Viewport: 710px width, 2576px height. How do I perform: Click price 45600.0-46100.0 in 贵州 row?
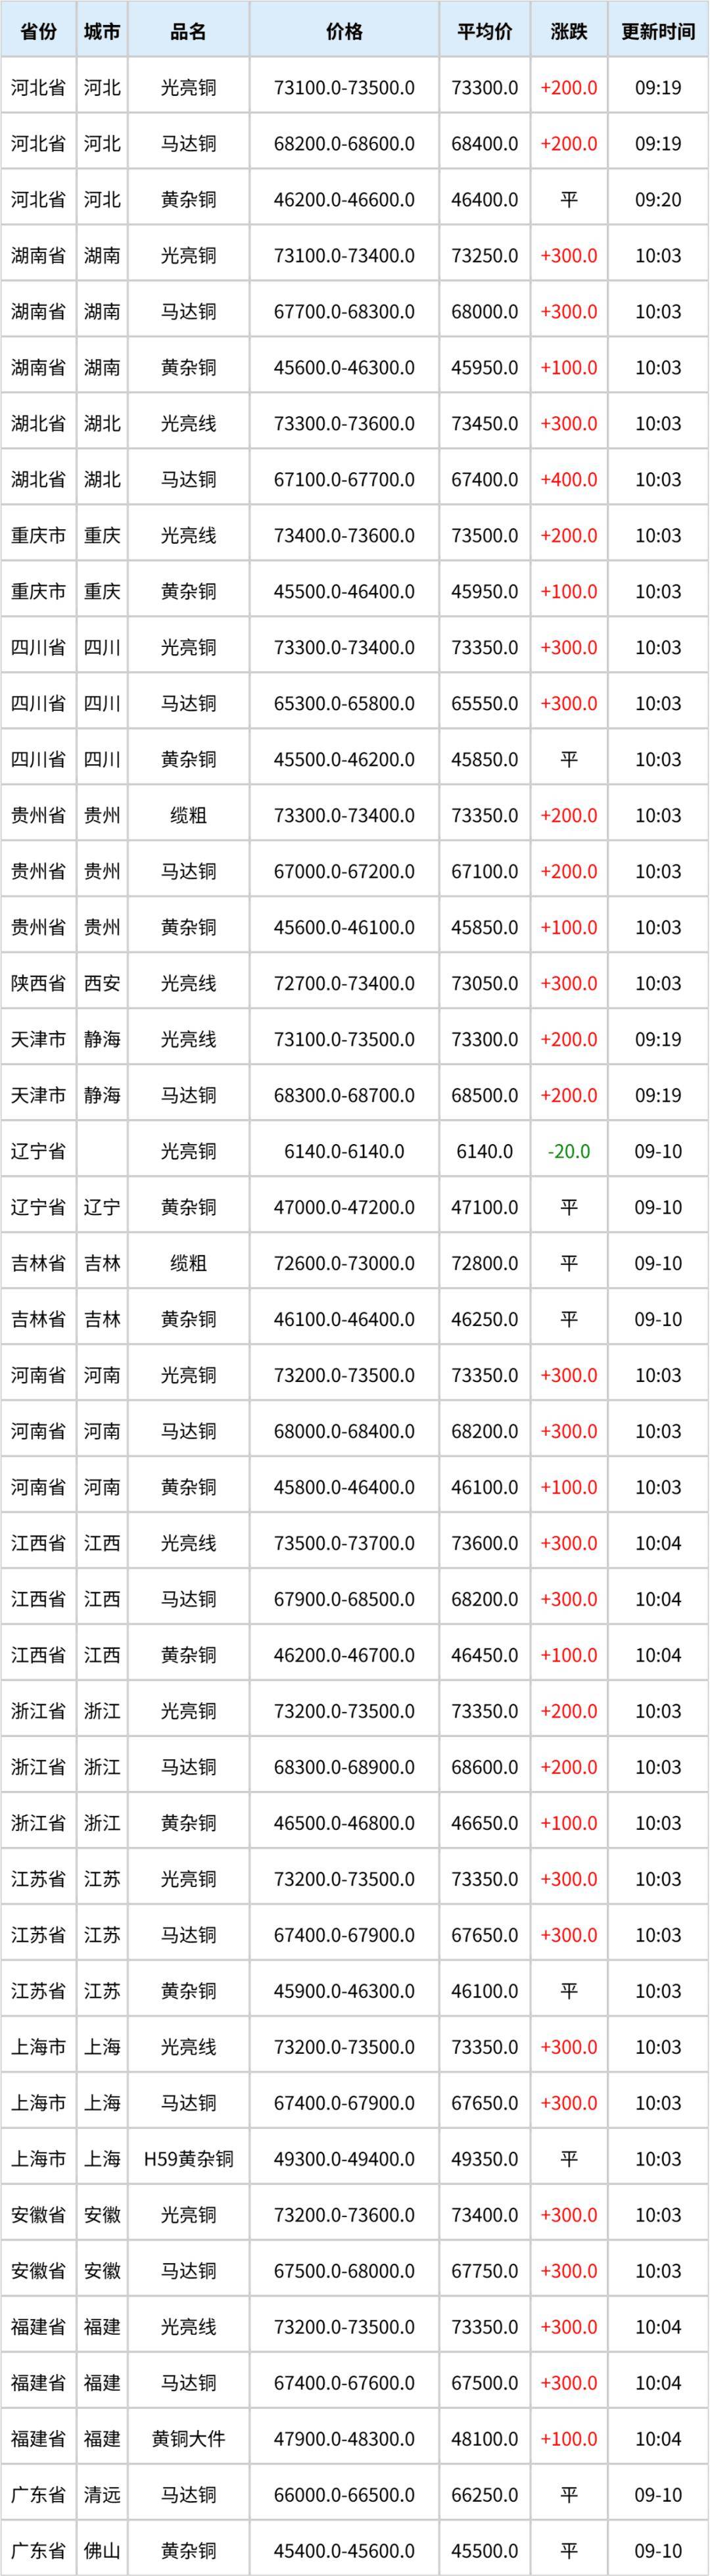pos(344,927)
